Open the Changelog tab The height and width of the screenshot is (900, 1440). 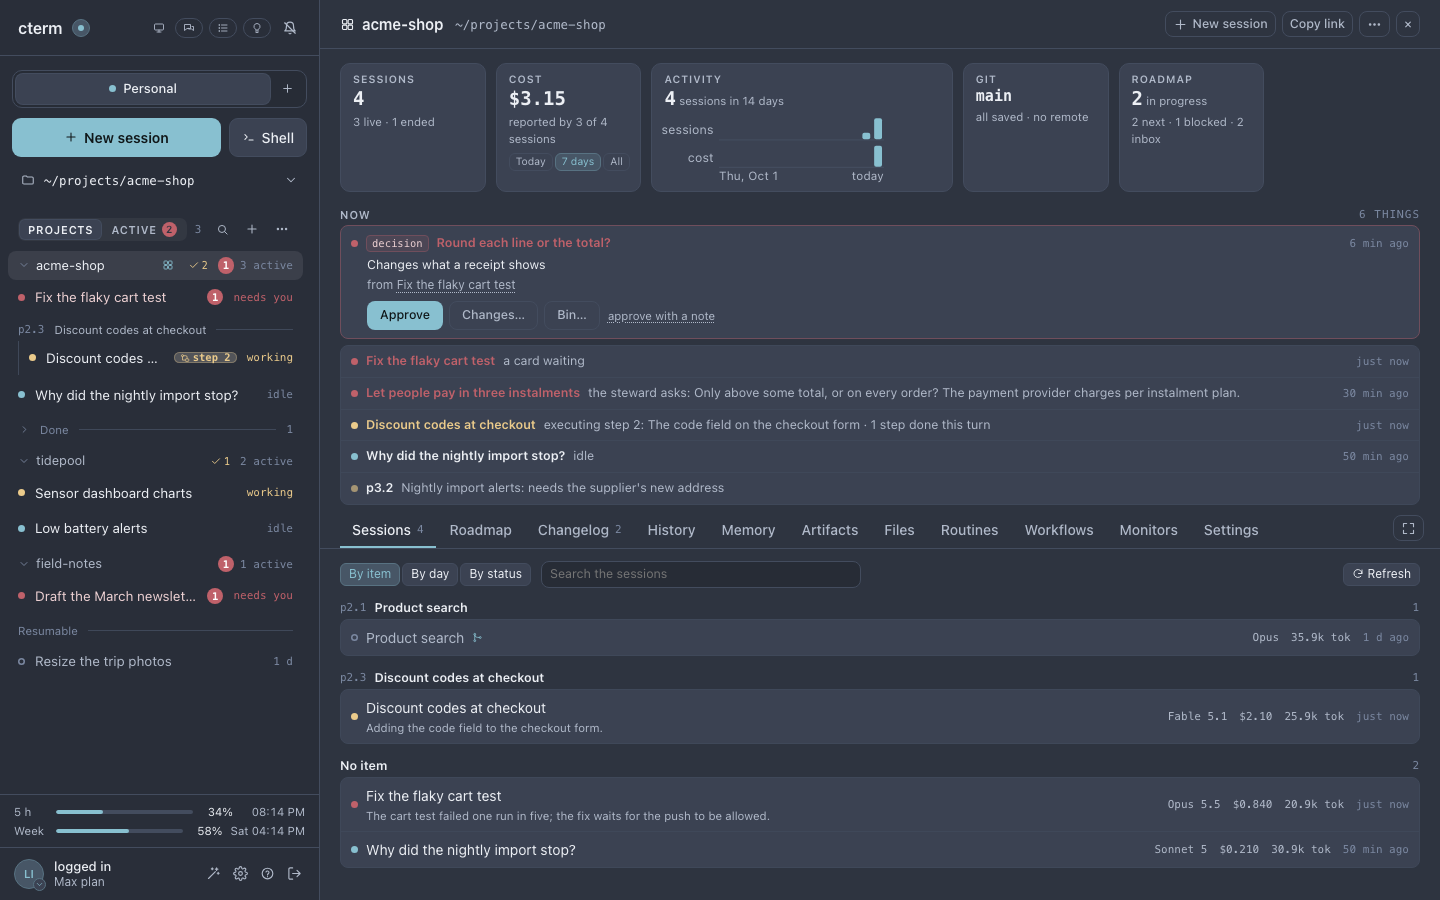tap(579, 530)
